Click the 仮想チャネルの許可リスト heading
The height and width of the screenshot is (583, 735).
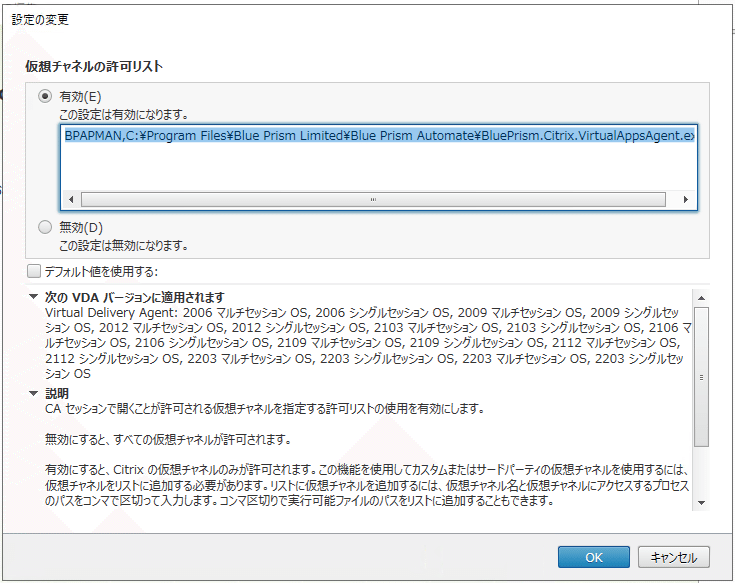click(94, 66)
